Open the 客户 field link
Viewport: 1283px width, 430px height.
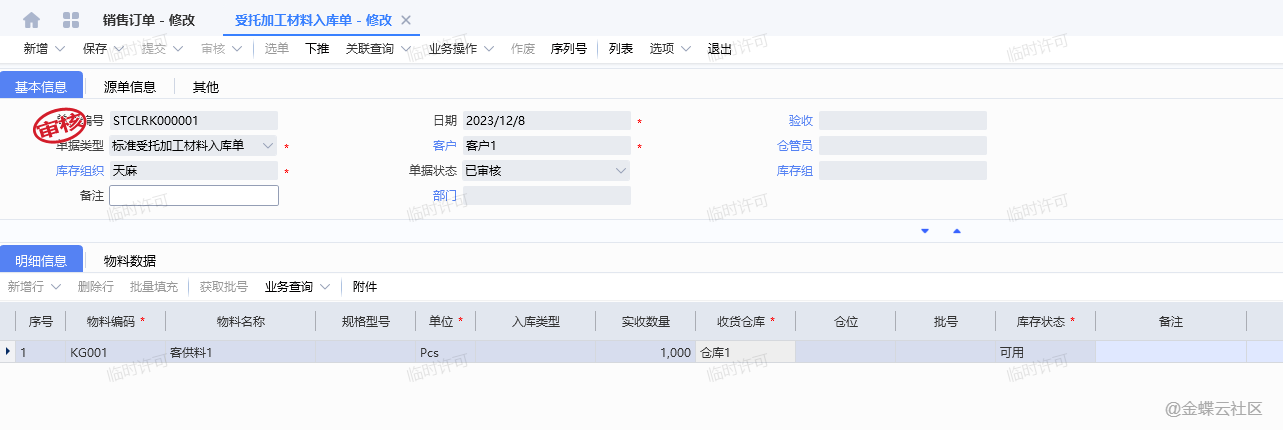pyautogui.click(x=444, y=146)
